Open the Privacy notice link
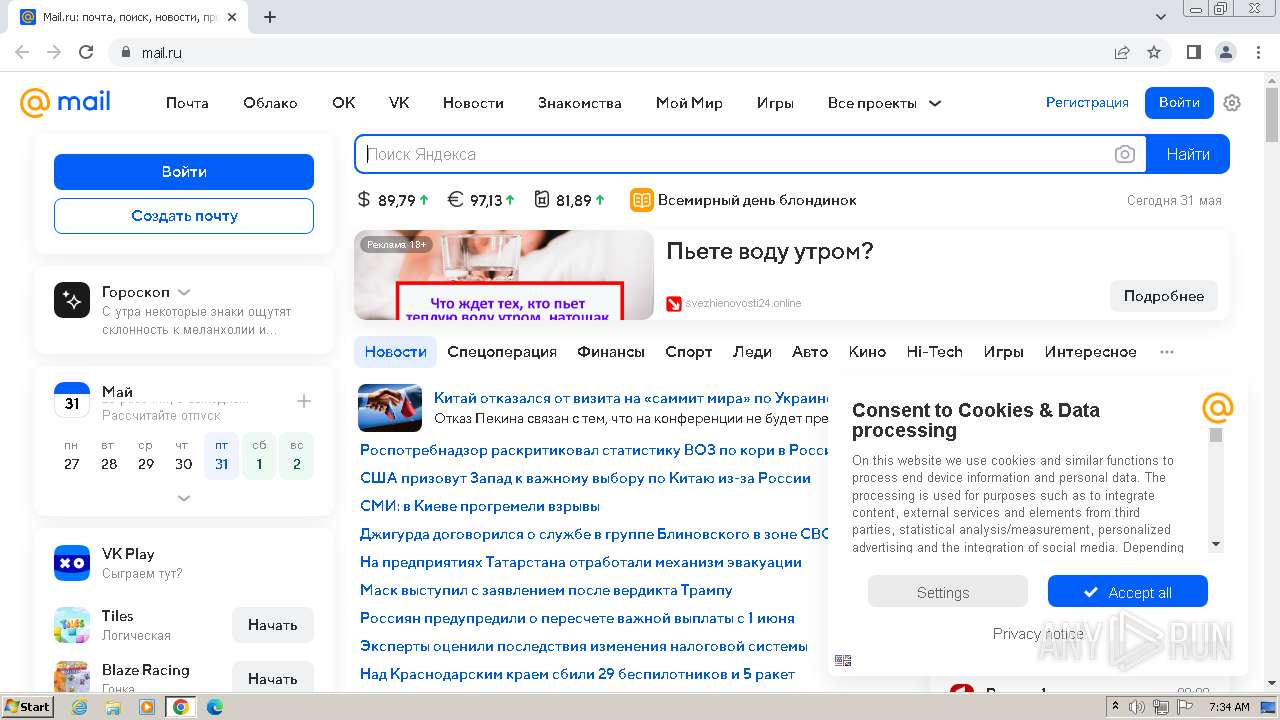1280x720 pixels. point(1038,634)
